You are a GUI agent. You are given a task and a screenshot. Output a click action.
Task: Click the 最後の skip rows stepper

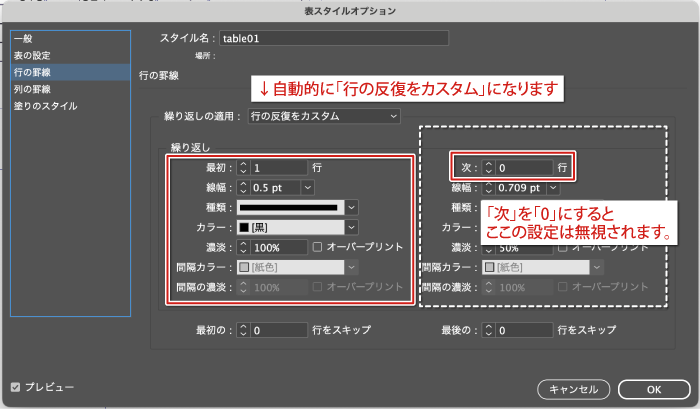[x=488, y=329]
